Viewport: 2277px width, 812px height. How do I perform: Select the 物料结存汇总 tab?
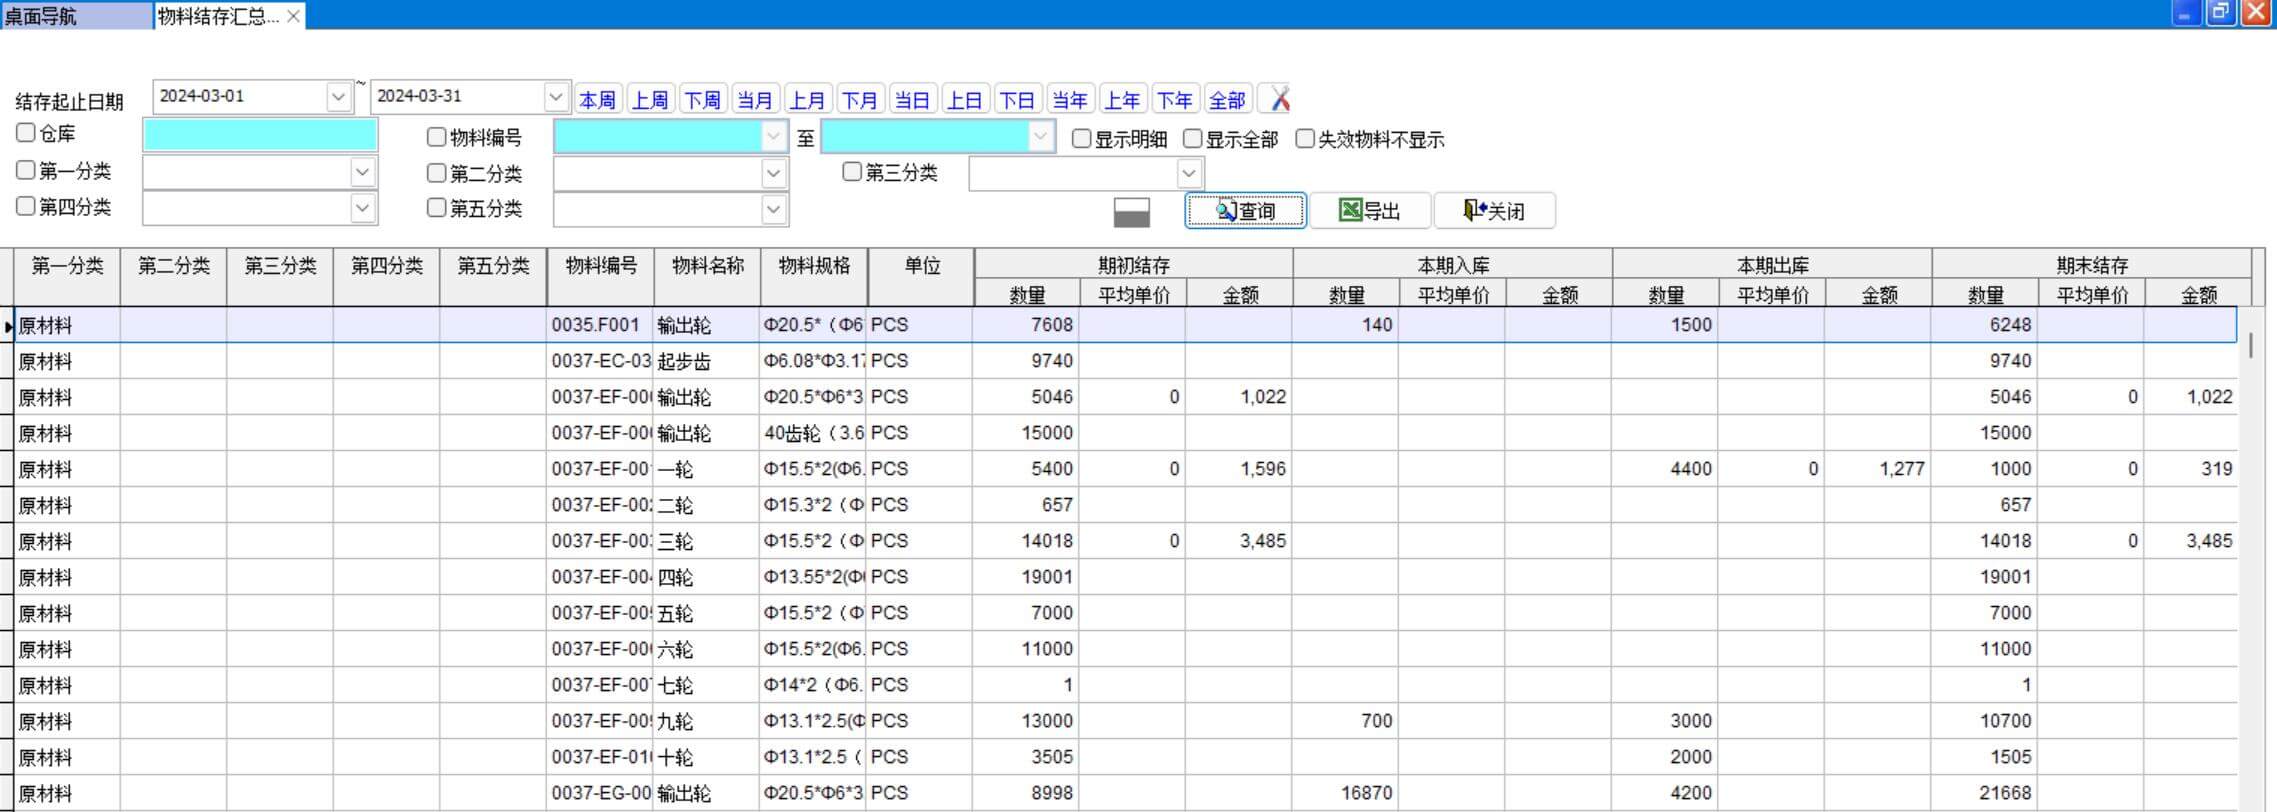tap(218, 16)
